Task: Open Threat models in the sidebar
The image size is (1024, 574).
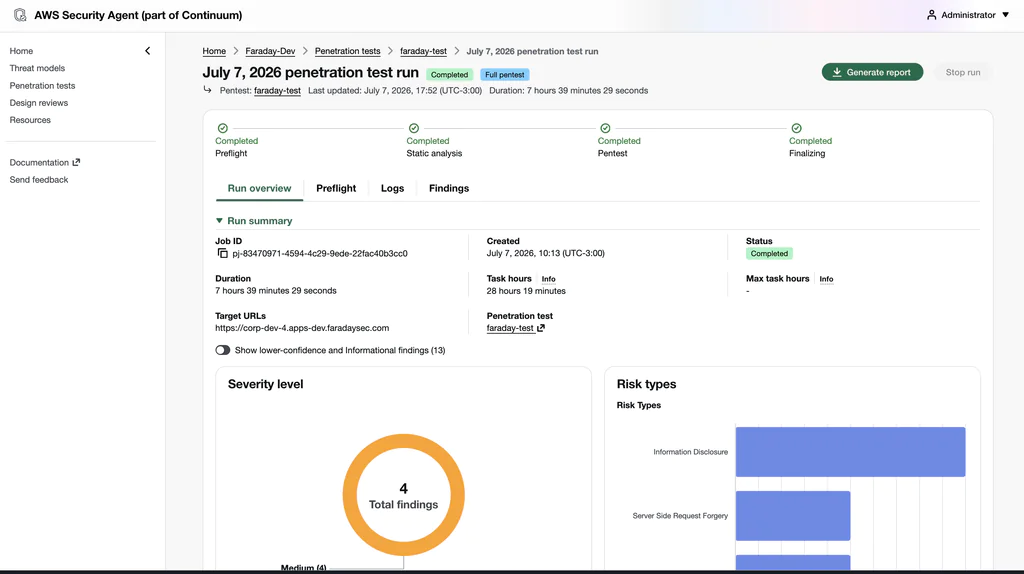Action: 37,68
